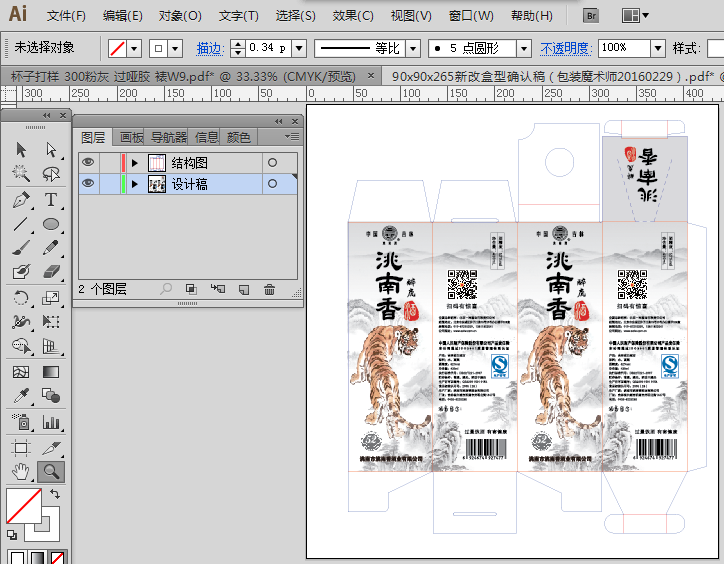Select the Perspective Grid tool
Image resolution: width=724 pixels, height=564 pixels.
tap(51, 346)
